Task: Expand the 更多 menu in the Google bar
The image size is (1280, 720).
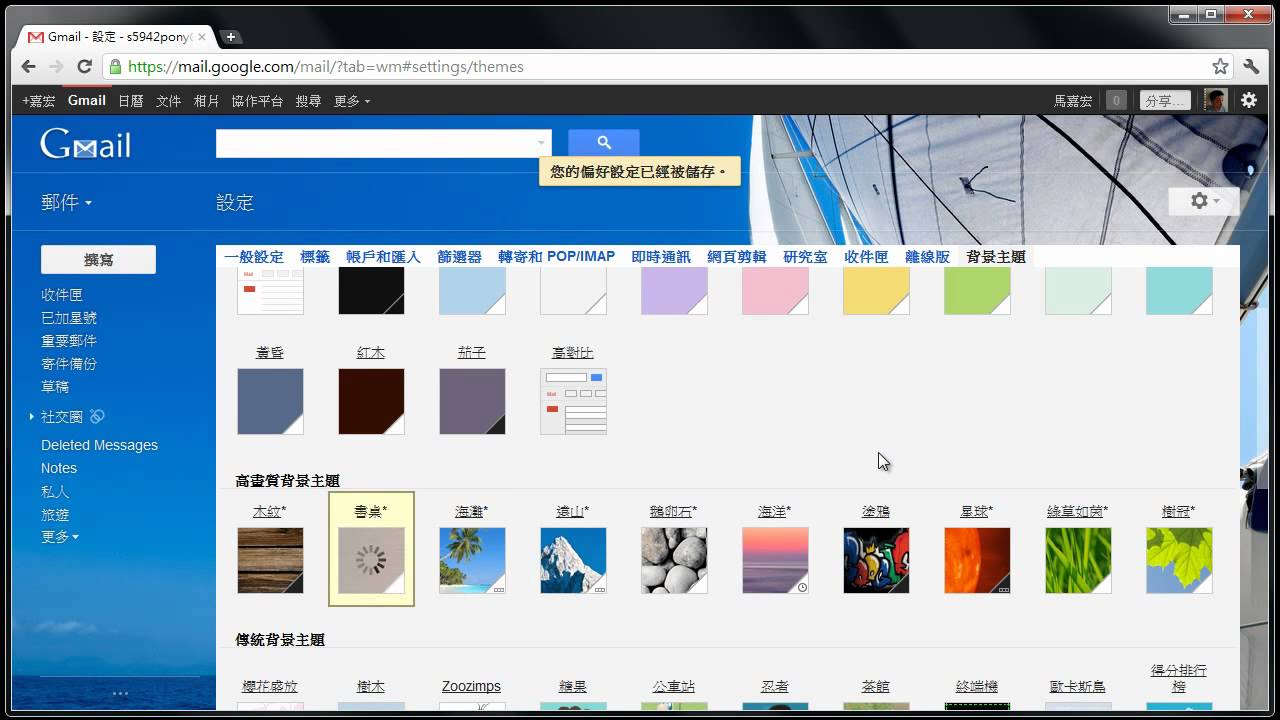Action: (x=352, y=101)
